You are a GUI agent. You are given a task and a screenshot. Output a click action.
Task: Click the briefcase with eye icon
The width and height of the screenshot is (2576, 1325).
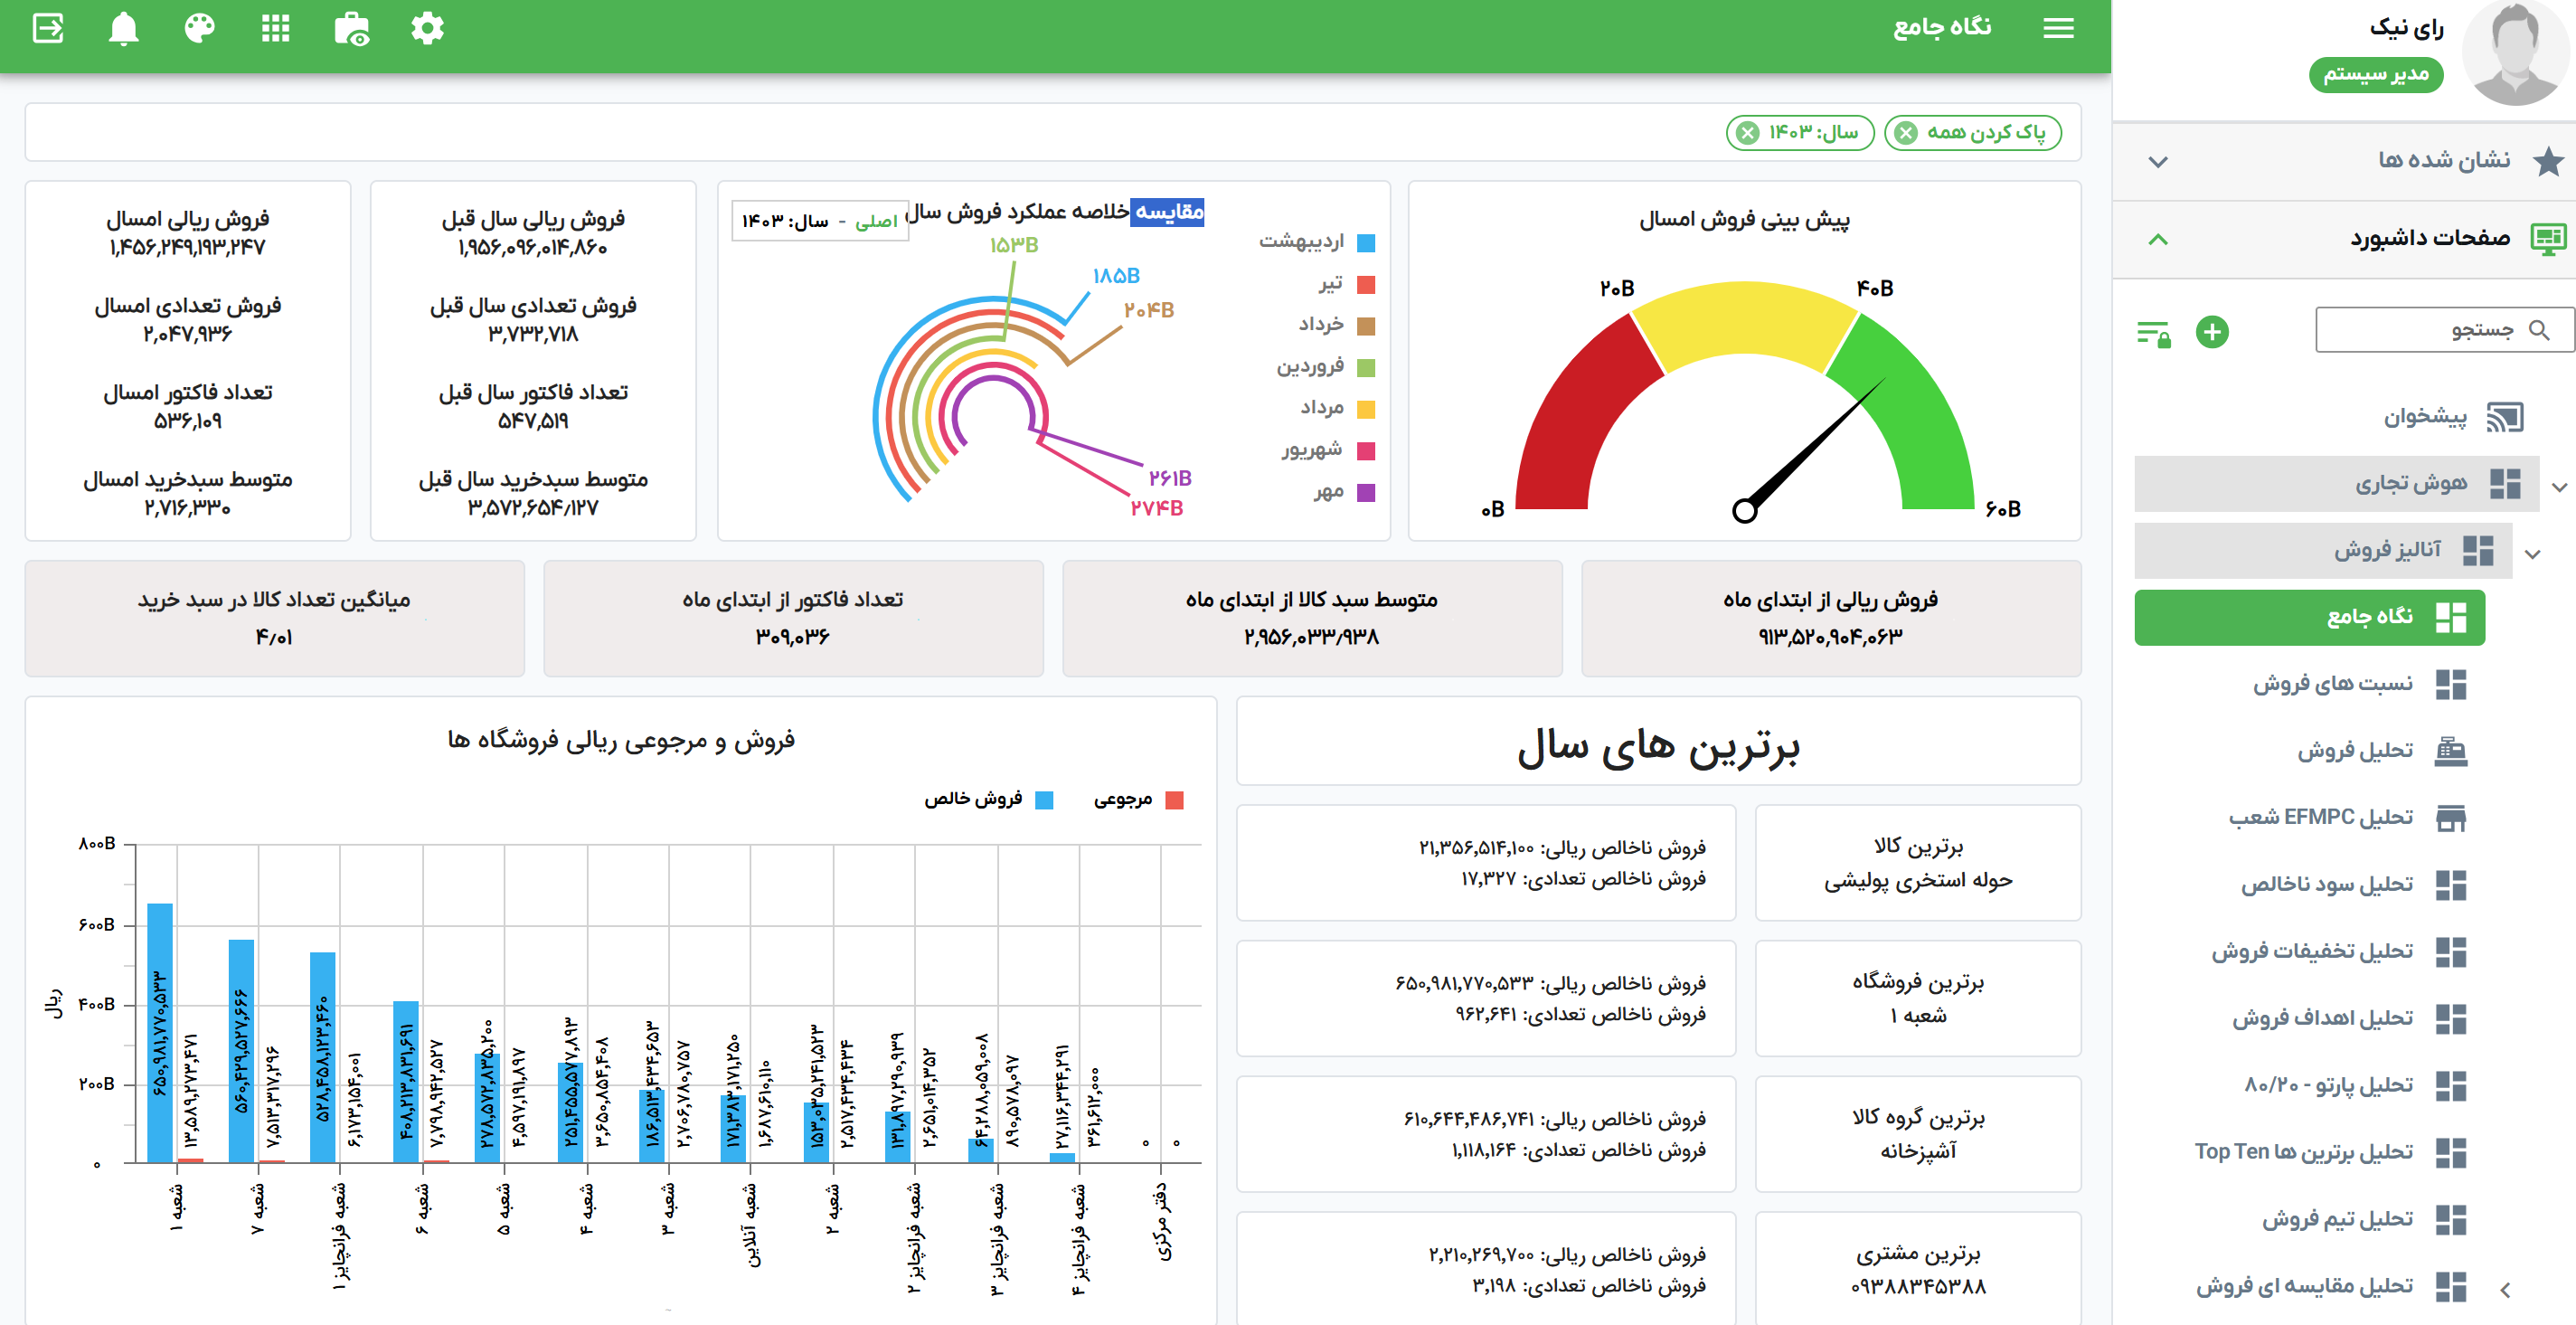(351, 29)
